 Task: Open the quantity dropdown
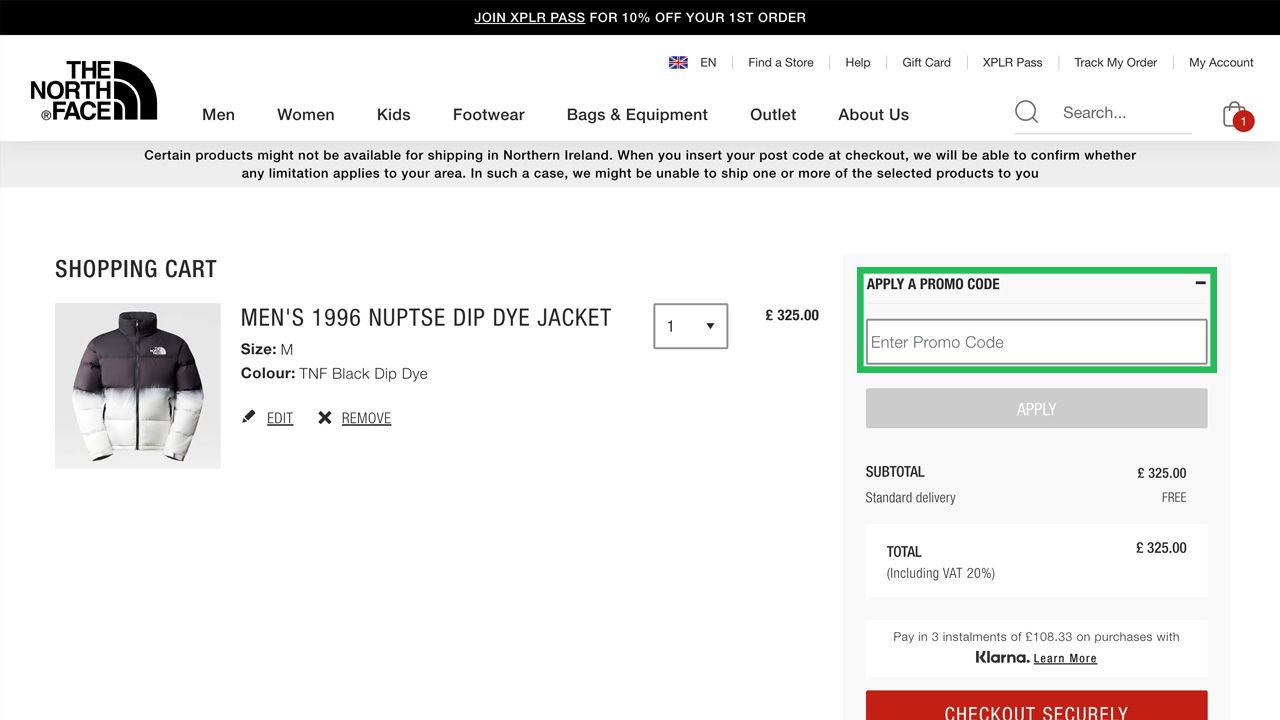coord(690,326)
